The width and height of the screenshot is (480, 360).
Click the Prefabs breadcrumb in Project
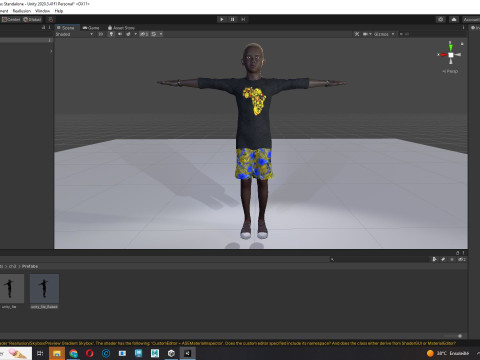30,266
